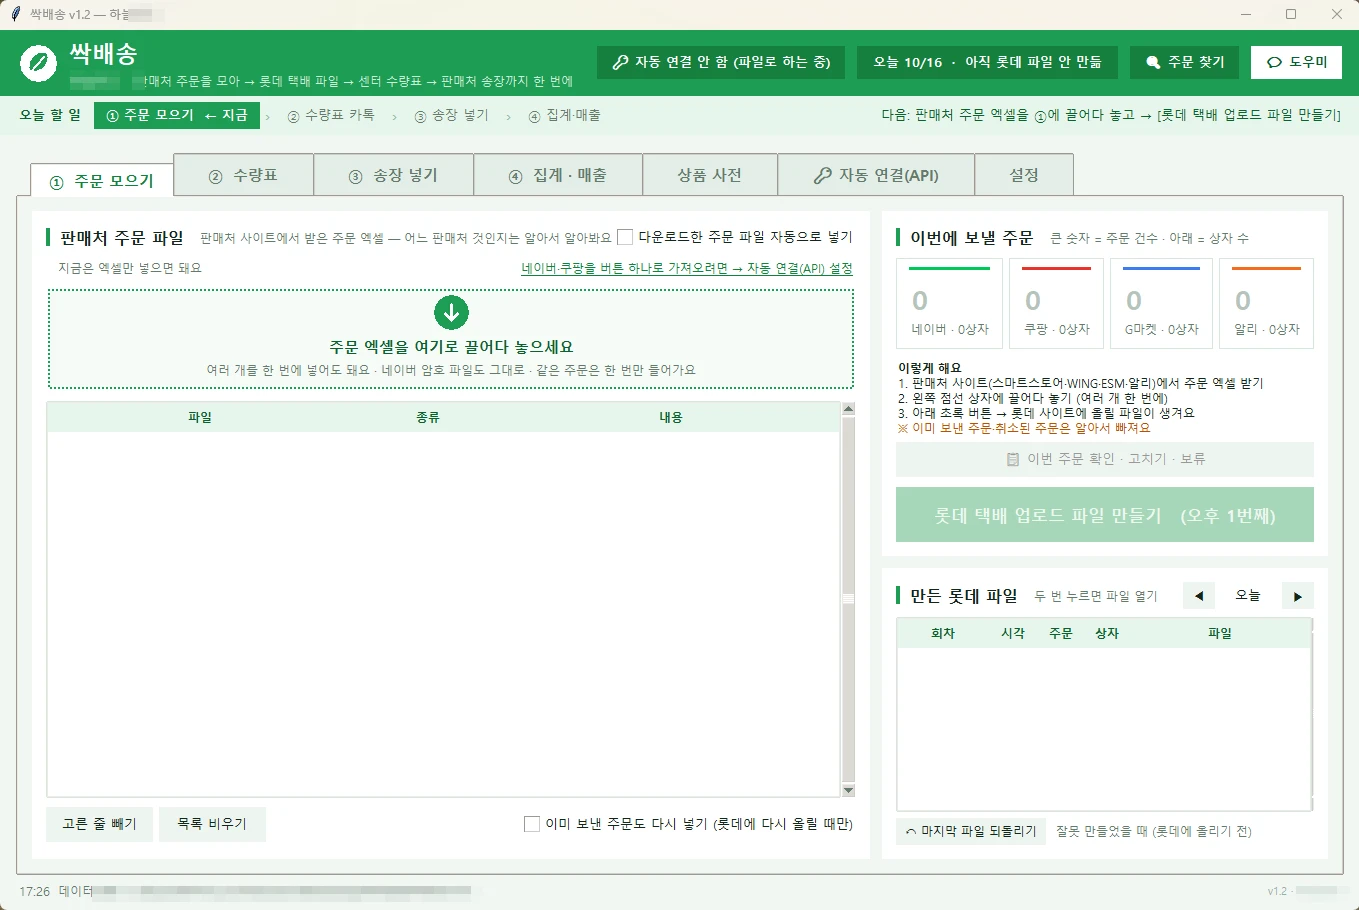1359x910 pixels.
Task: Open the 설정 tab
Action: click(1023, 175)
